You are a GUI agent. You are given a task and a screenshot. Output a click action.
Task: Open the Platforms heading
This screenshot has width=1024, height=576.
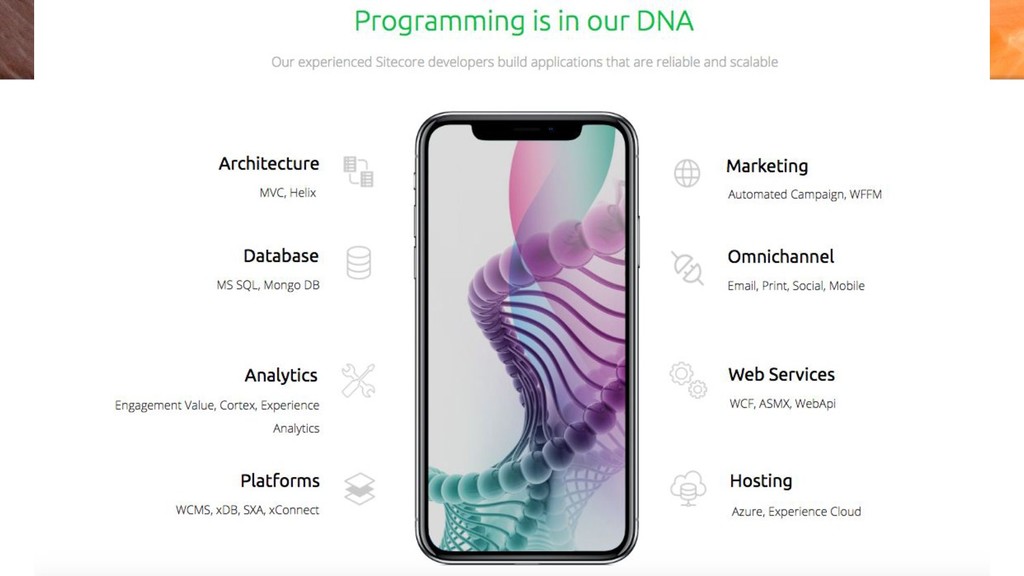point(280,481)
